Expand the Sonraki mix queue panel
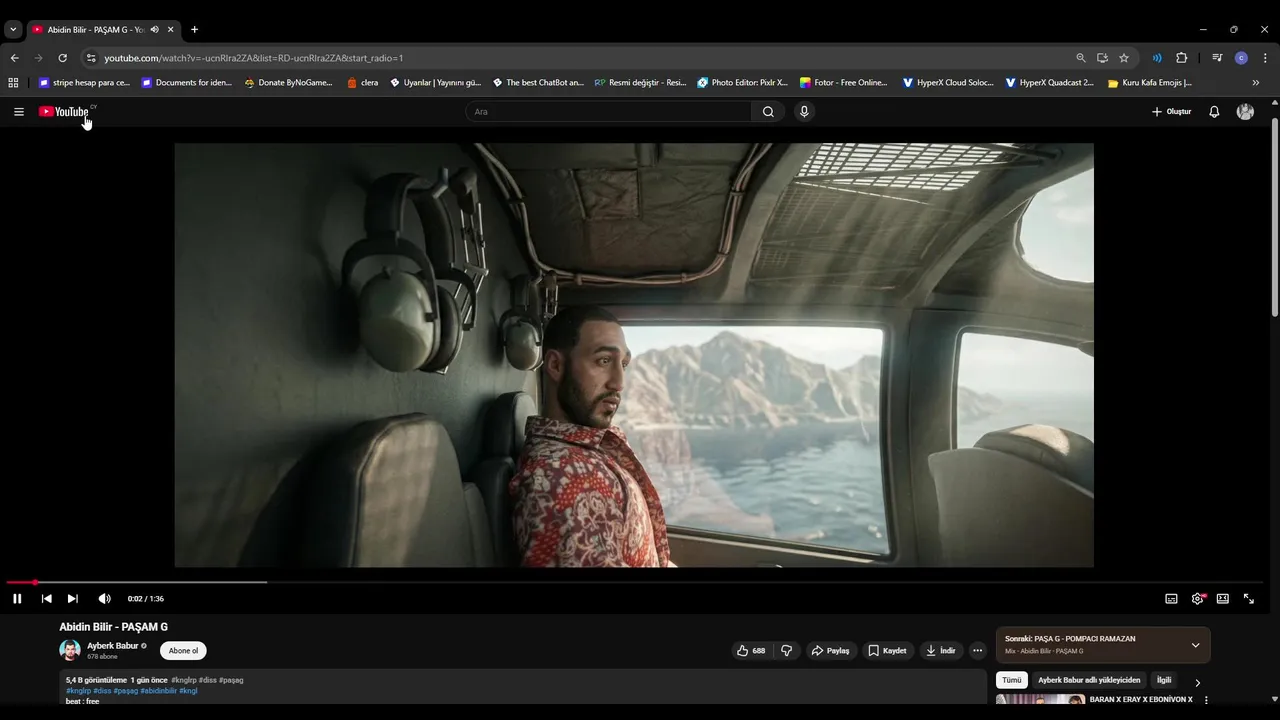Viewport: 1280px width, 720px height. (1195, 645)
